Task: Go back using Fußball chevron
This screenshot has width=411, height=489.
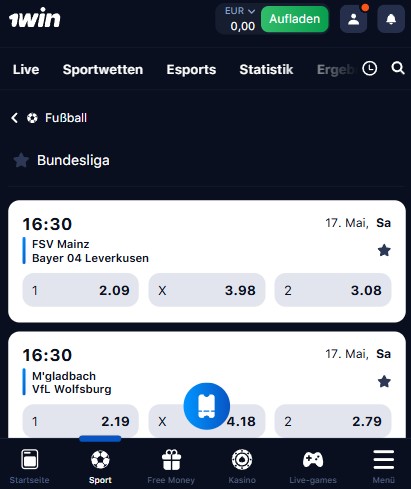Action: pyautogui.click(x=14, y=118)
